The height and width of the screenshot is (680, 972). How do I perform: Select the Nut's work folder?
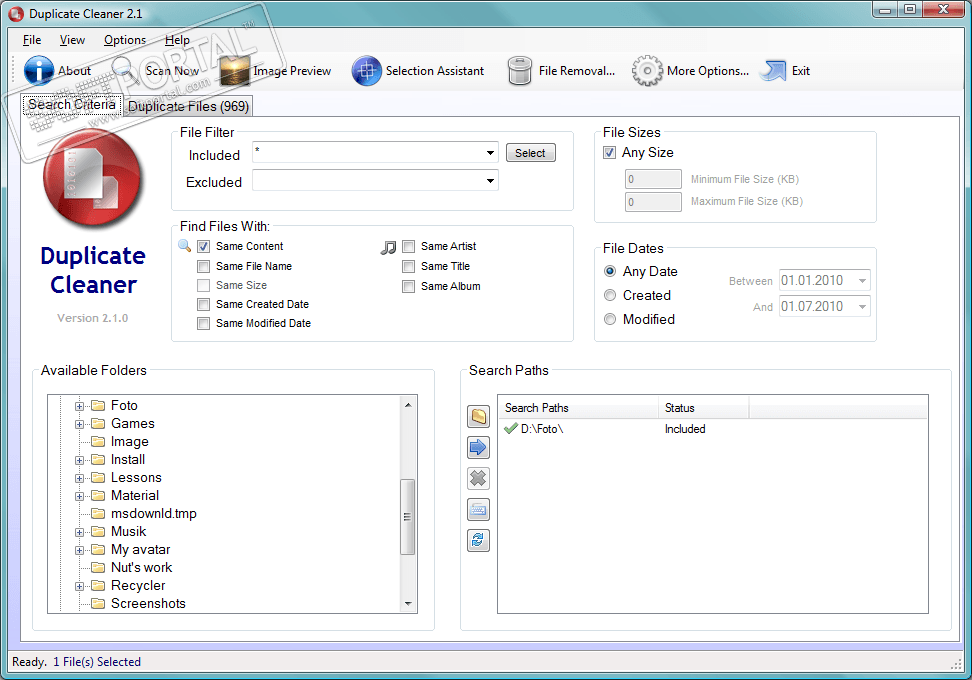pos(141,567)
